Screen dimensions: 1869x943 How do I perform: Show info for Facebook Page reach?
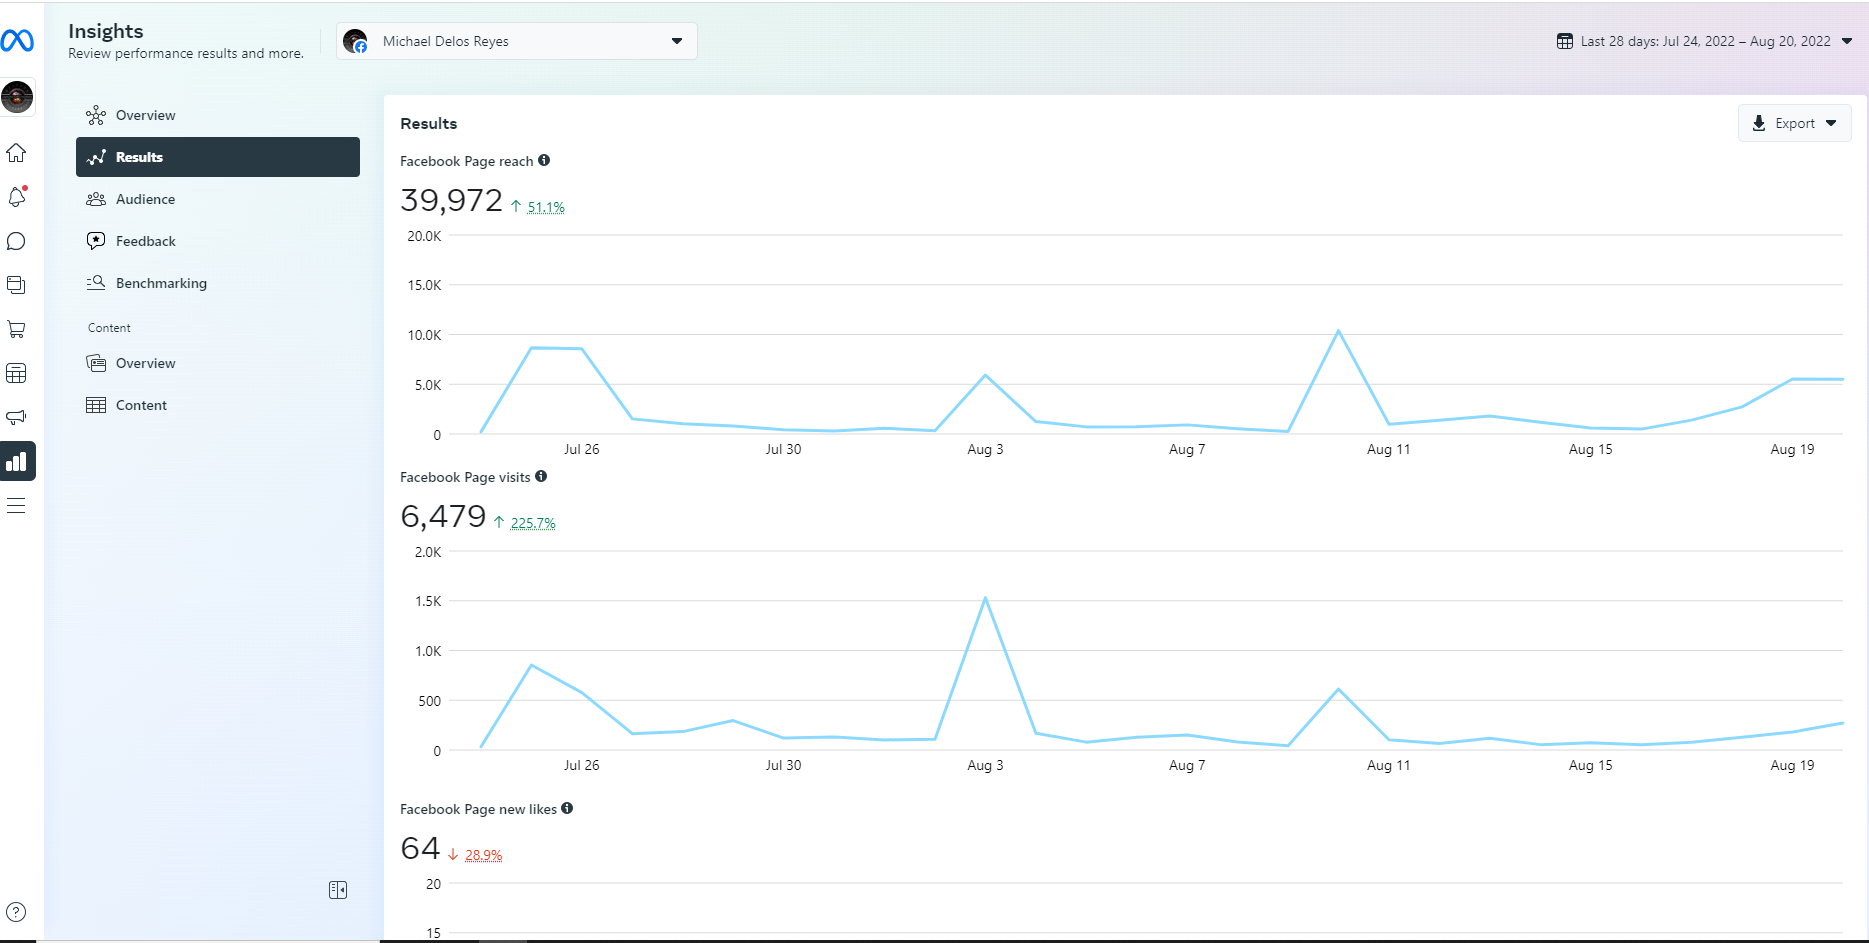[x=544, y=160]
